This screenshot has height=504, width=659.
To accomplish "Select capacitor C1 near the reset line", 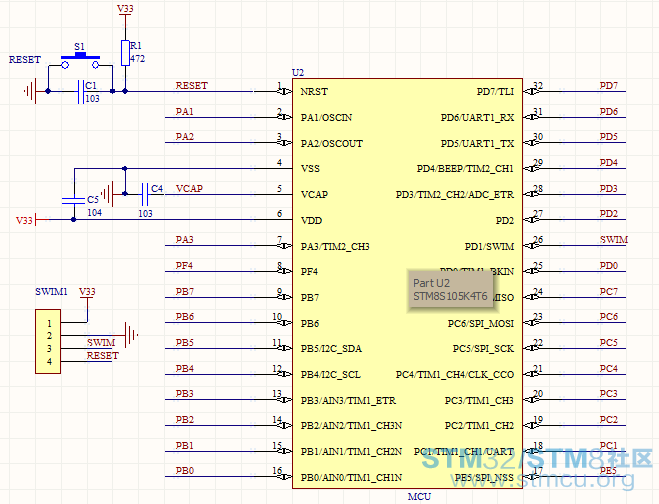I will [x=80, y=93].
